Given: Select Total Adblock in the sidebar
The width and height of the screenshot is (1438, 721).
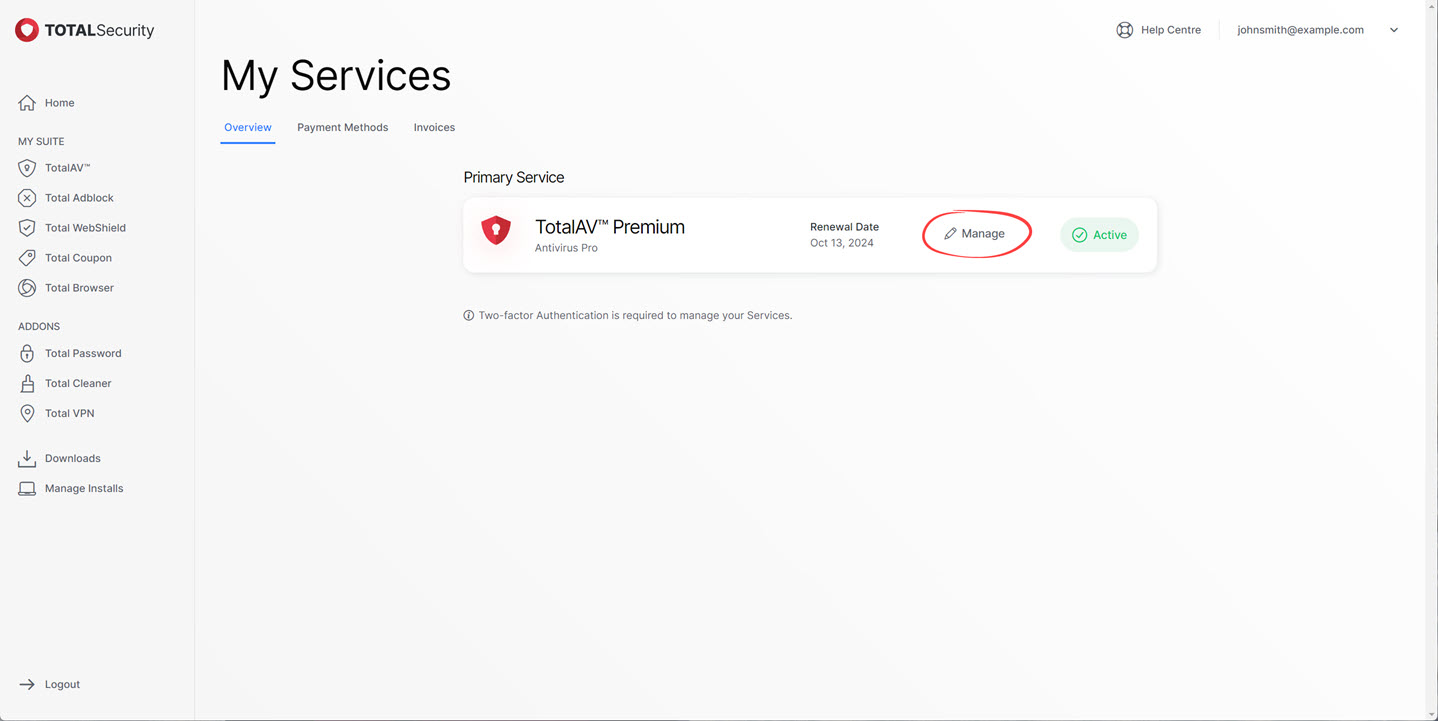Looking at the screenshot, I should tap(79, 197).
